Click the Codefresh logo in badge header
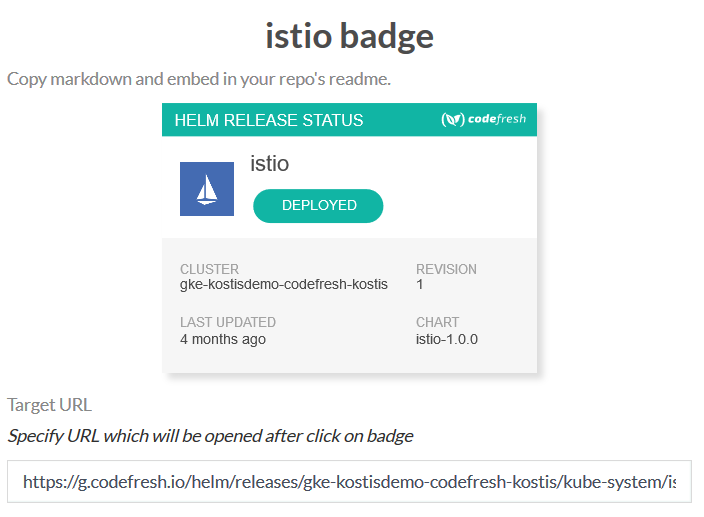The width and height of the screenshot is (704, 517). 483,120
